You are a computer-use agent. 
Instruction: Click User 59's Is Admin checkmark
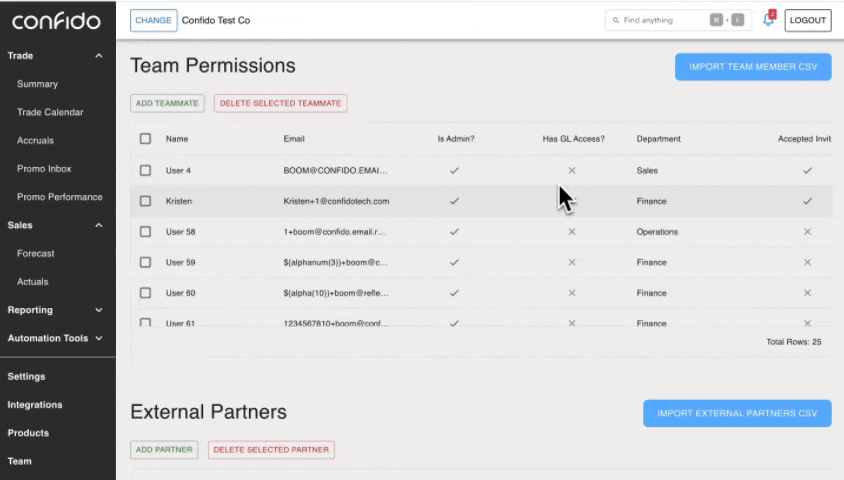454,263
